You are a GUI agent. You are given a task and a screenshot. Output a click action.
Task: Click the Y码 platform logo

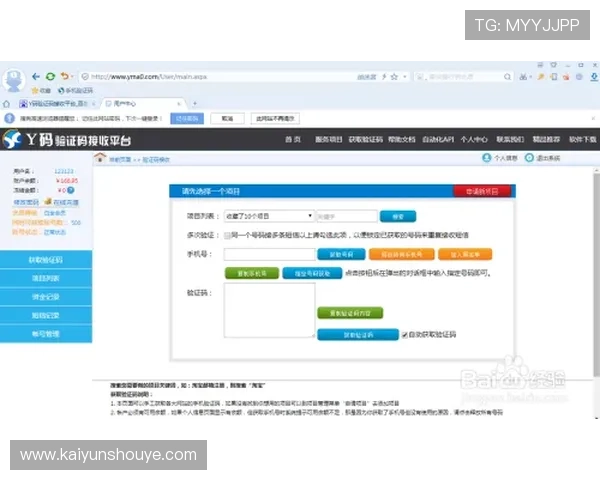pyautogui.click(x=66, y=139)
